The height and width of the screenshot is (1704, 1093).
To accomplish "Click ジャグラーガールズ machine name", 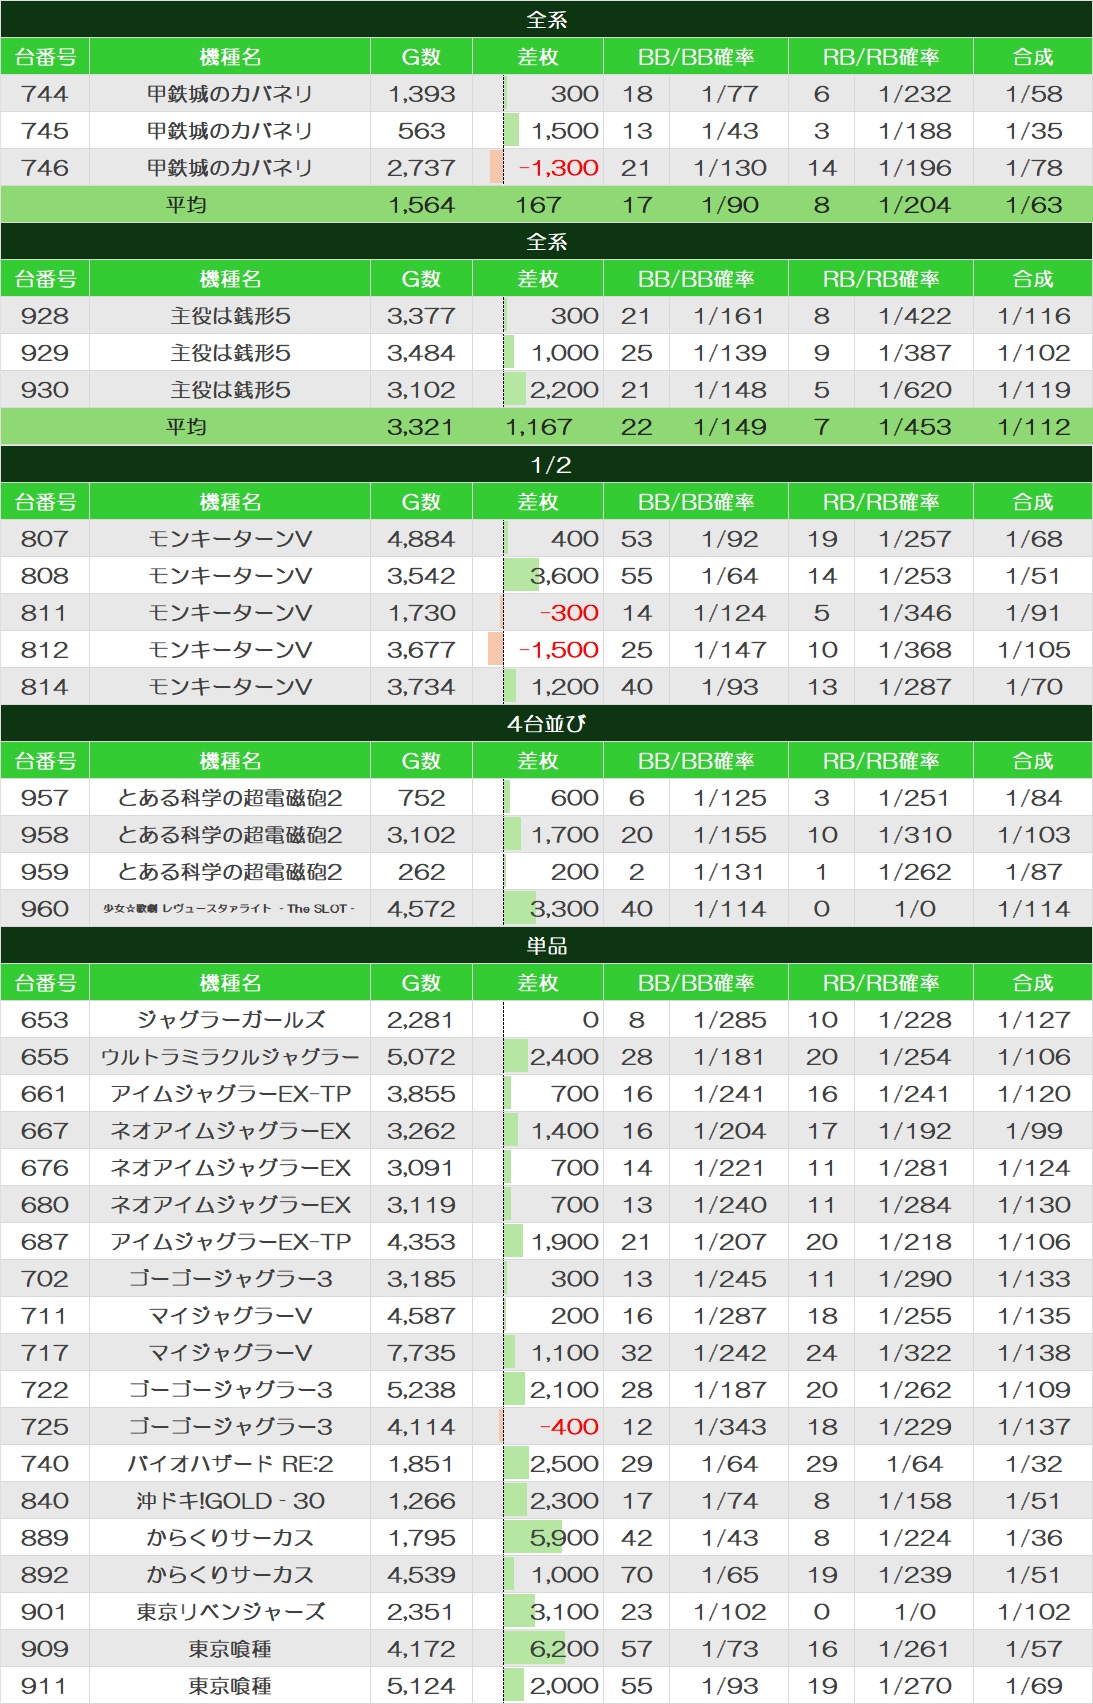I will click(230, 1020).
